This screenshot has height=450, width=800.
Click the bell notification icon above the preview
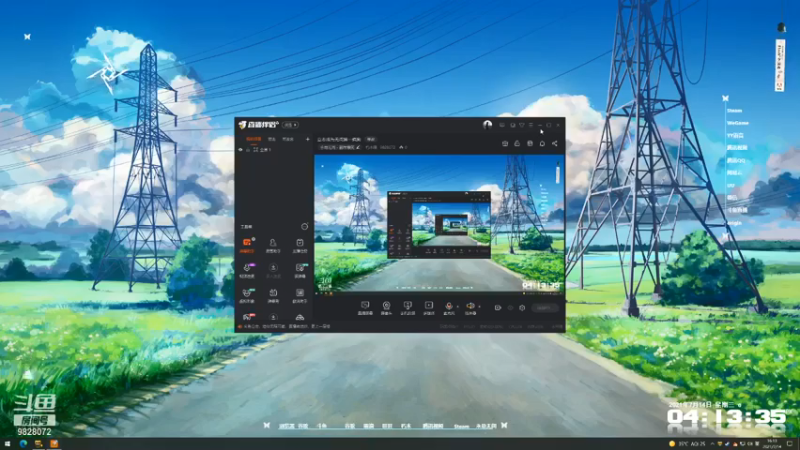tap(542, 144)
